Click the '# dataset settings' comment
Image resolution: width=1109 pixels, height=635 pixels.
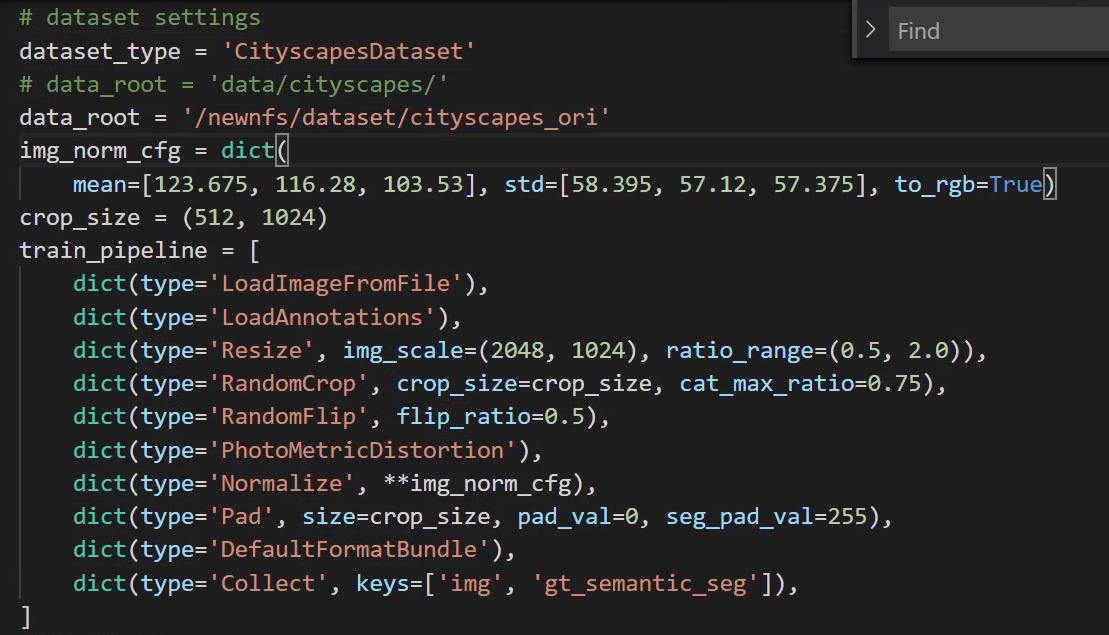(140, 18)
